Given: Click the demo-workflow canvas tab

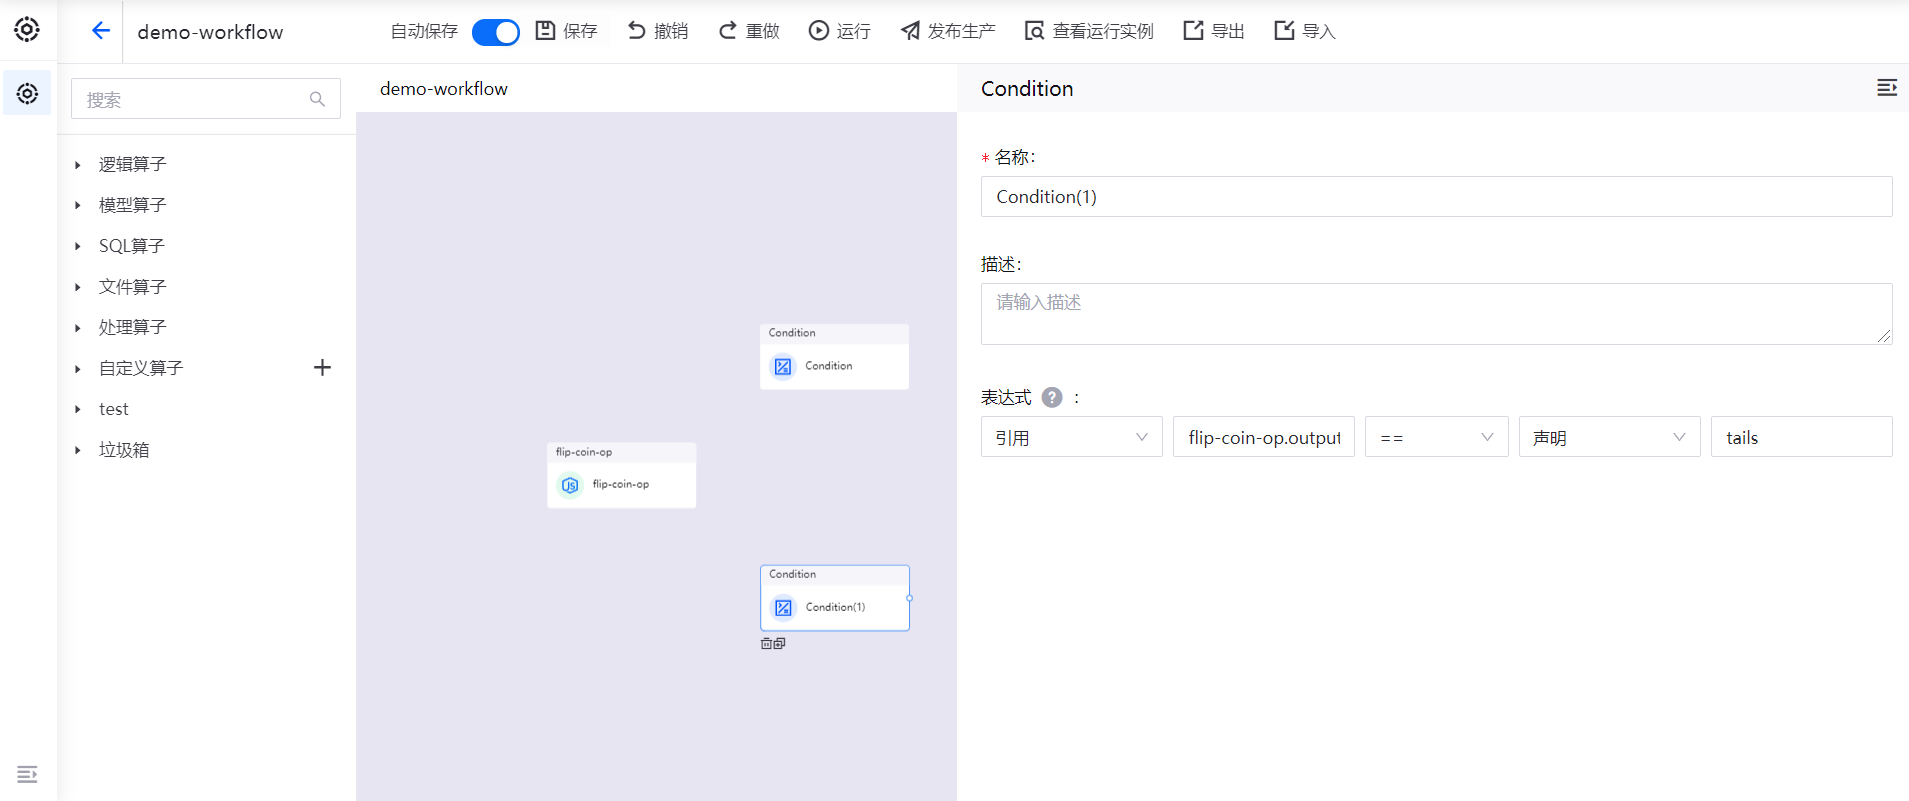Looking at the screenshot, I should click(444, 89).
